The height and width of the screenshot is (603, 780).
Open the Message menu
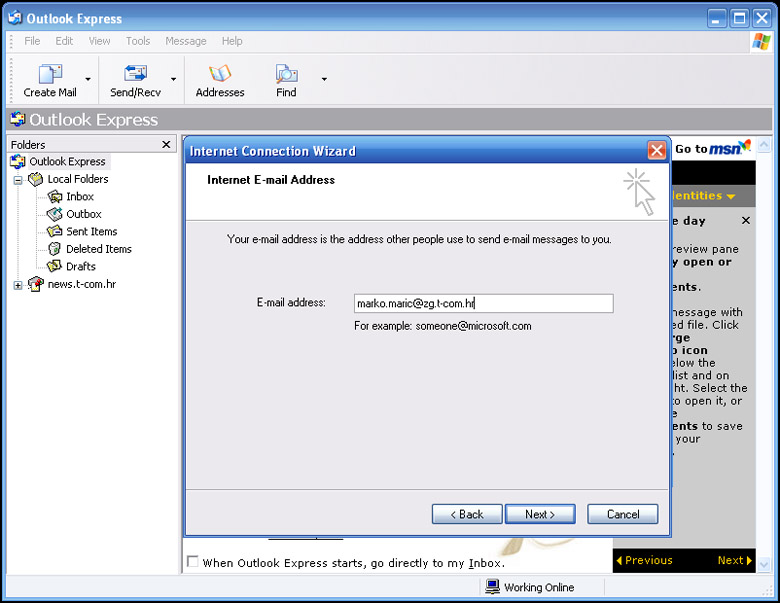tap(186, 41)
